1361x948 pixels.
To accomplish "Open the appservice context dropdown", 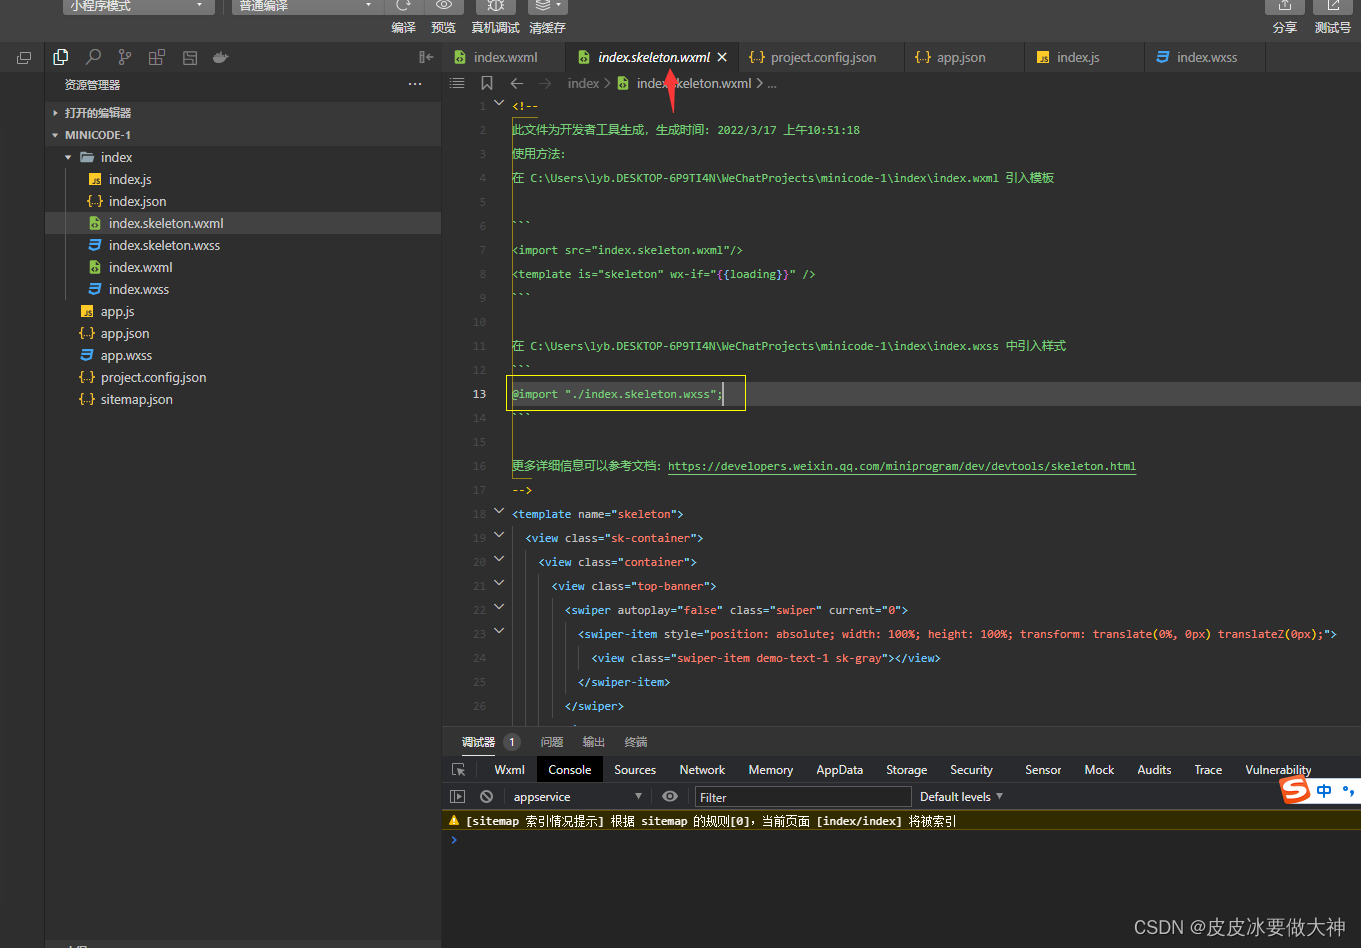I will pyautogui.click(x=577, y=797).
